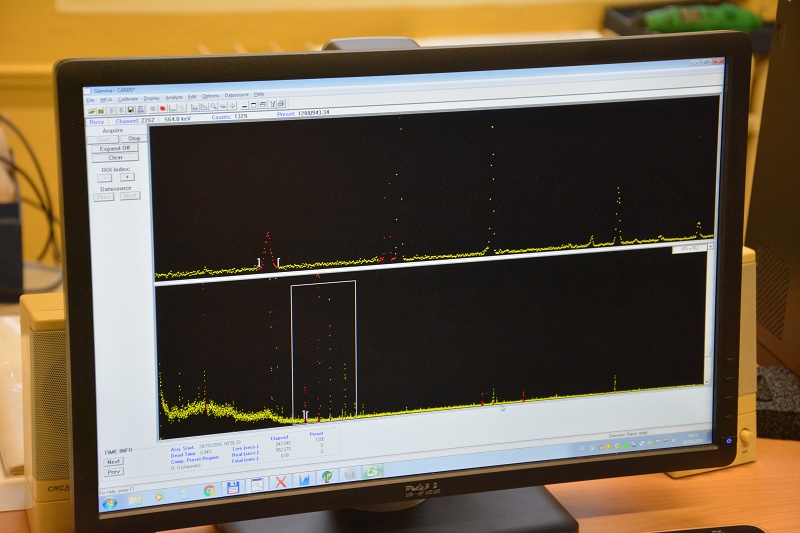Click the Clear button
Viewport: 800px width, 533px height.
115,158
